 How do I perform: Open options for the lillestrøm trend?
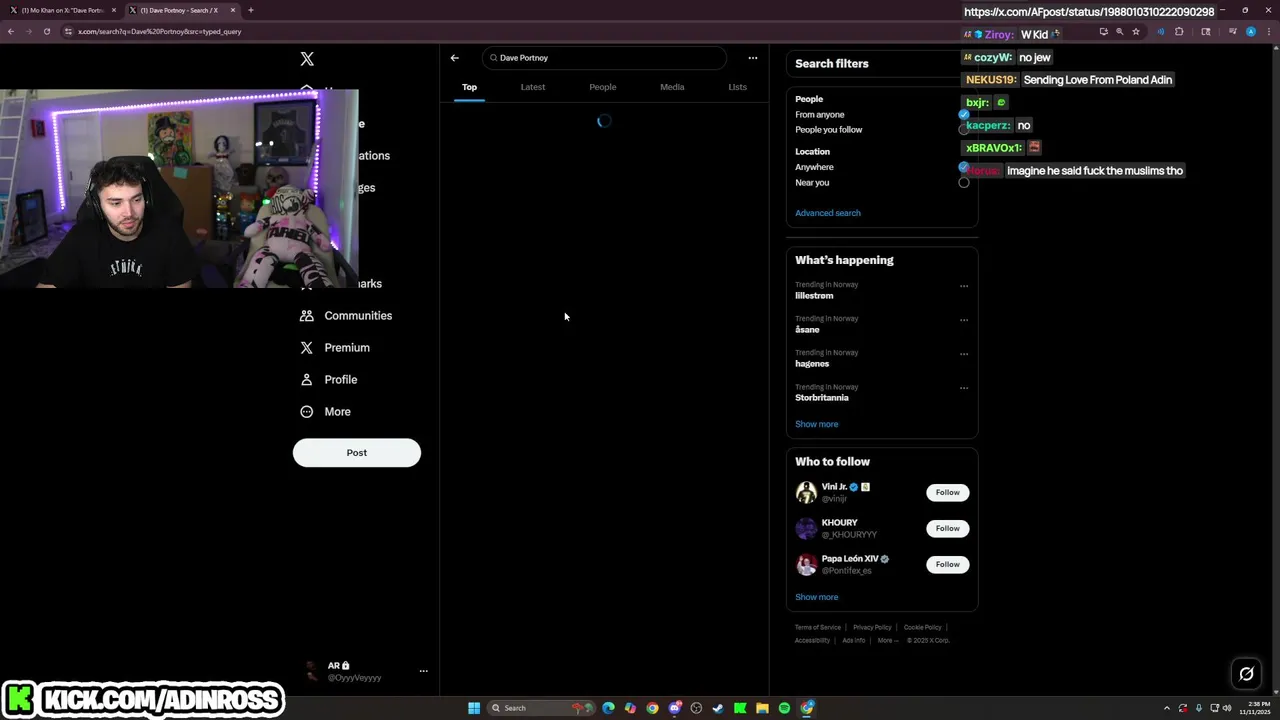(x=964, y=286)
